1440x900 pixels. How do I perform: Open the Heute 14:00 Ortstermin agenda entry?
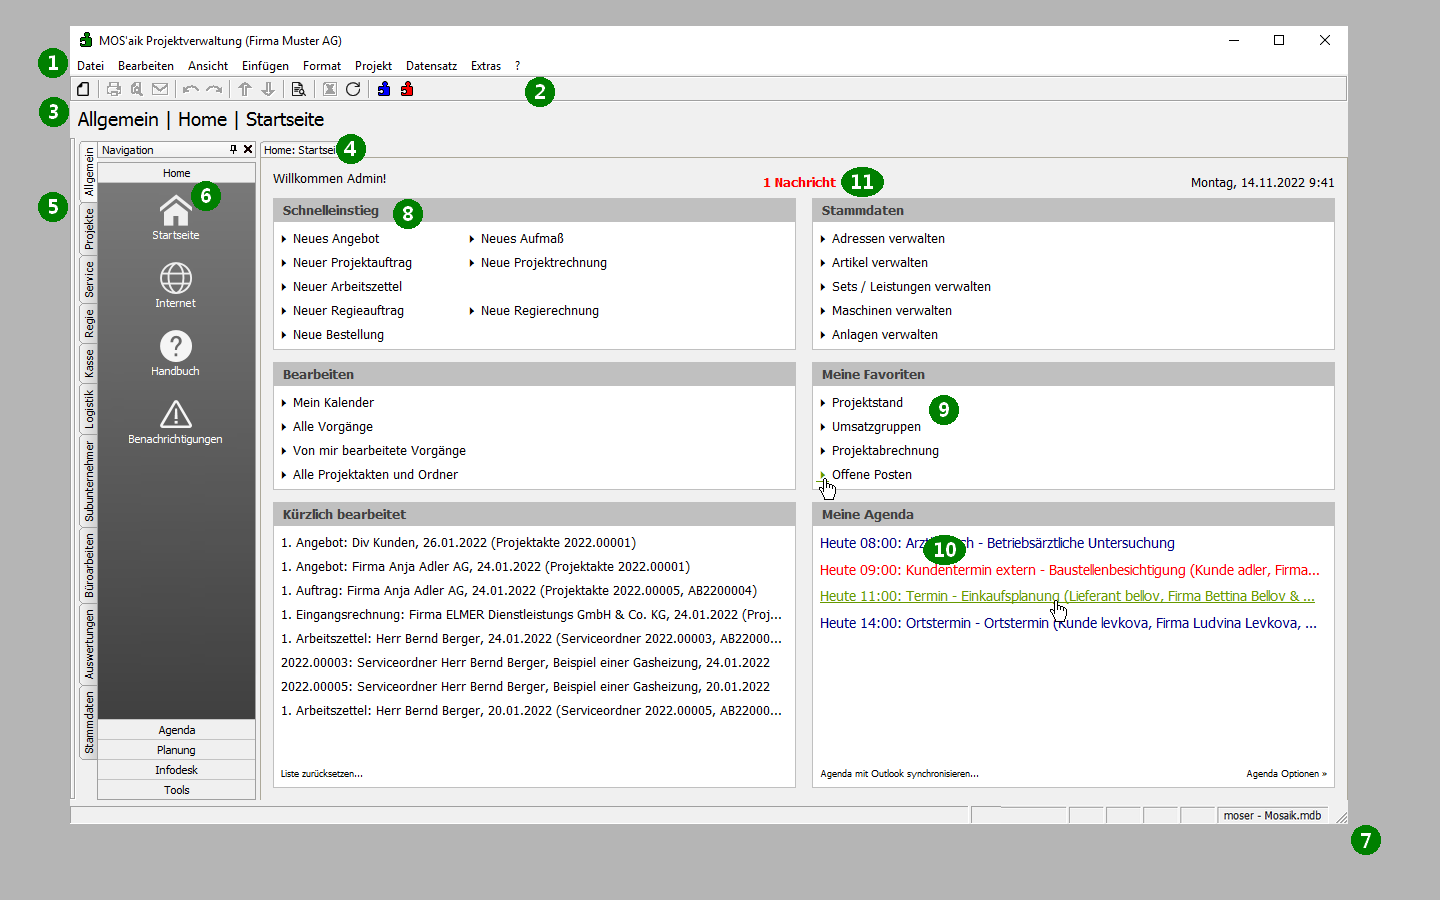[1068, 623]
